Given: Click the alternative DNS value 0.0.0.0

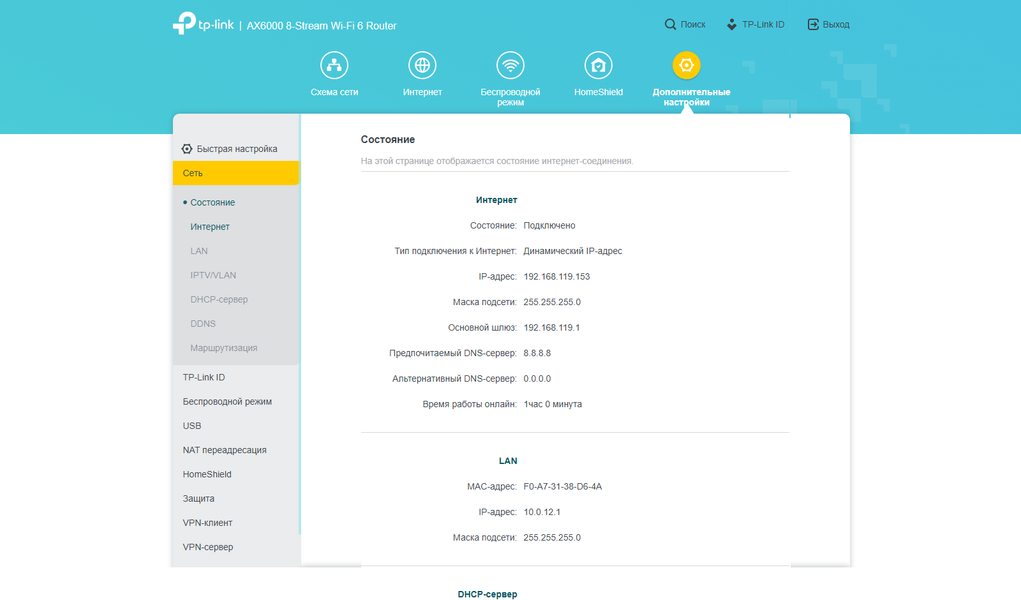Looking at the screenshot, I should 537,379.
